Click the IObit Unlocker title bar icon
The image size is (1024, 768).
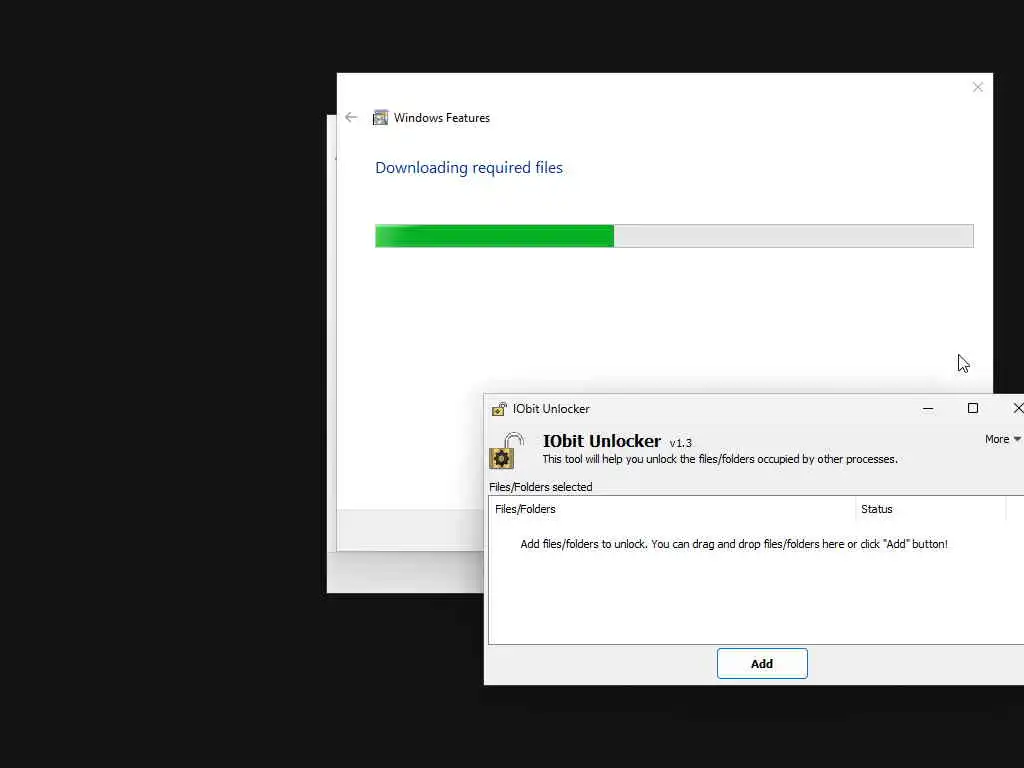pyautogui.click(x=499, y=409)
